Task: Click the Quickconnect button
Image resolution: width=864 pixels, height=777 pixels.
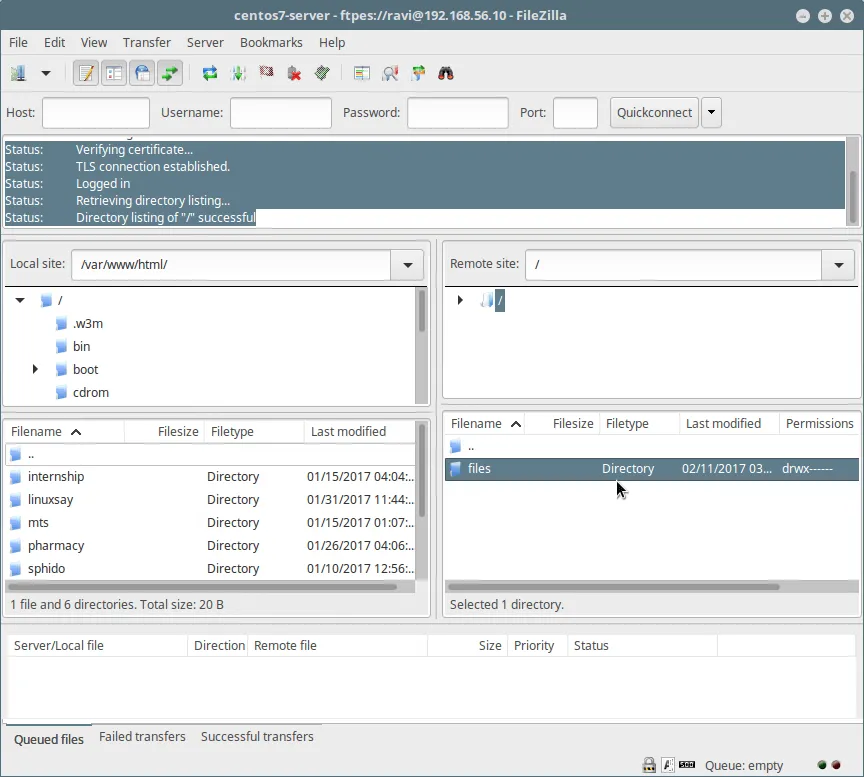Action: click(654, 113)
